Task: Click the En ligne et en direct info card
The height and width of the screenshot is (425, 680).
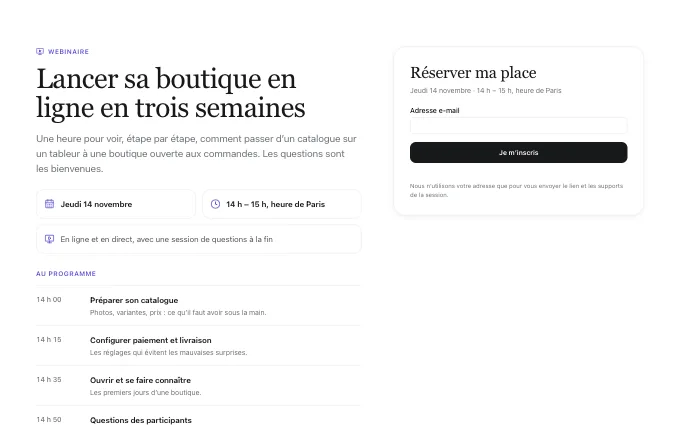Action: 199,239
